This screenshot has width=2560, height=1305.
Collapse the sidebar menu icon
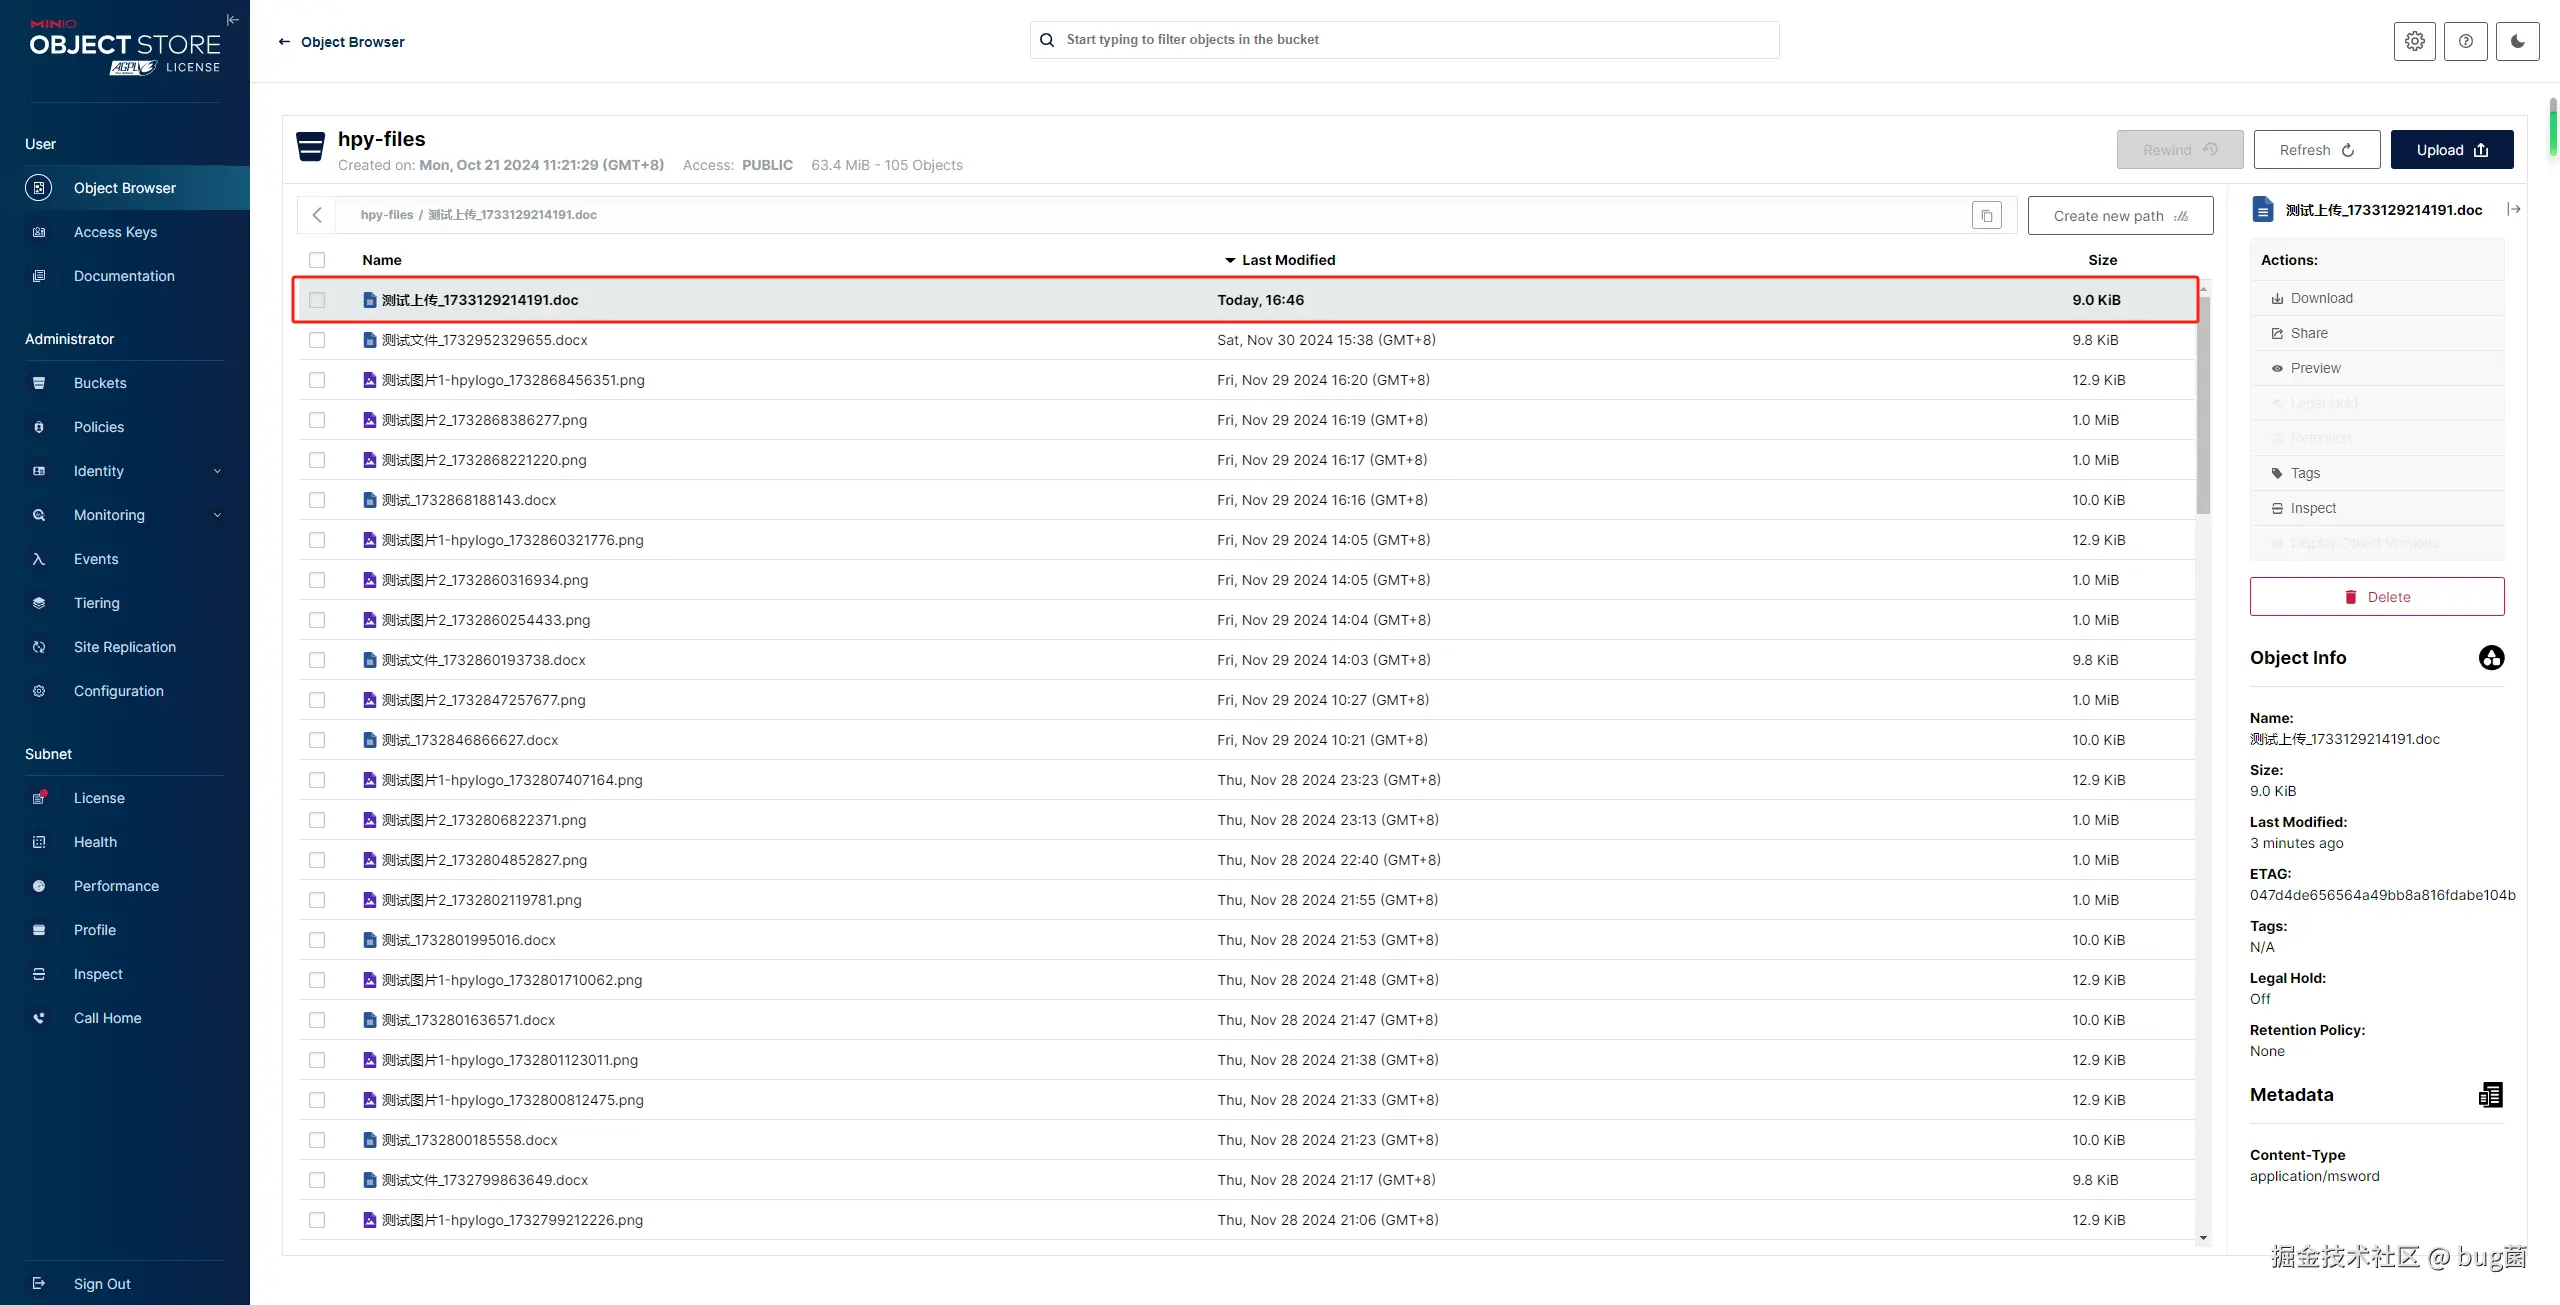[232, 20]
